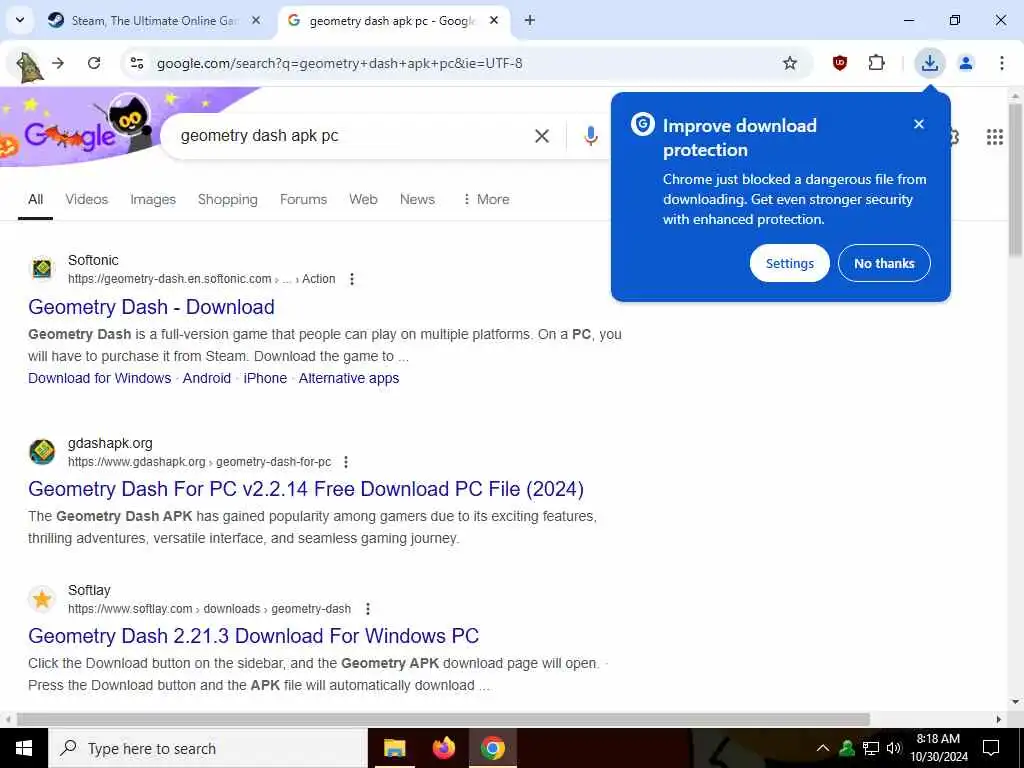The height and width of the screenshot is (768, 1024).
Task: Open the Chrome tab search dropdown arrow
Action: (x=20, y=20)
